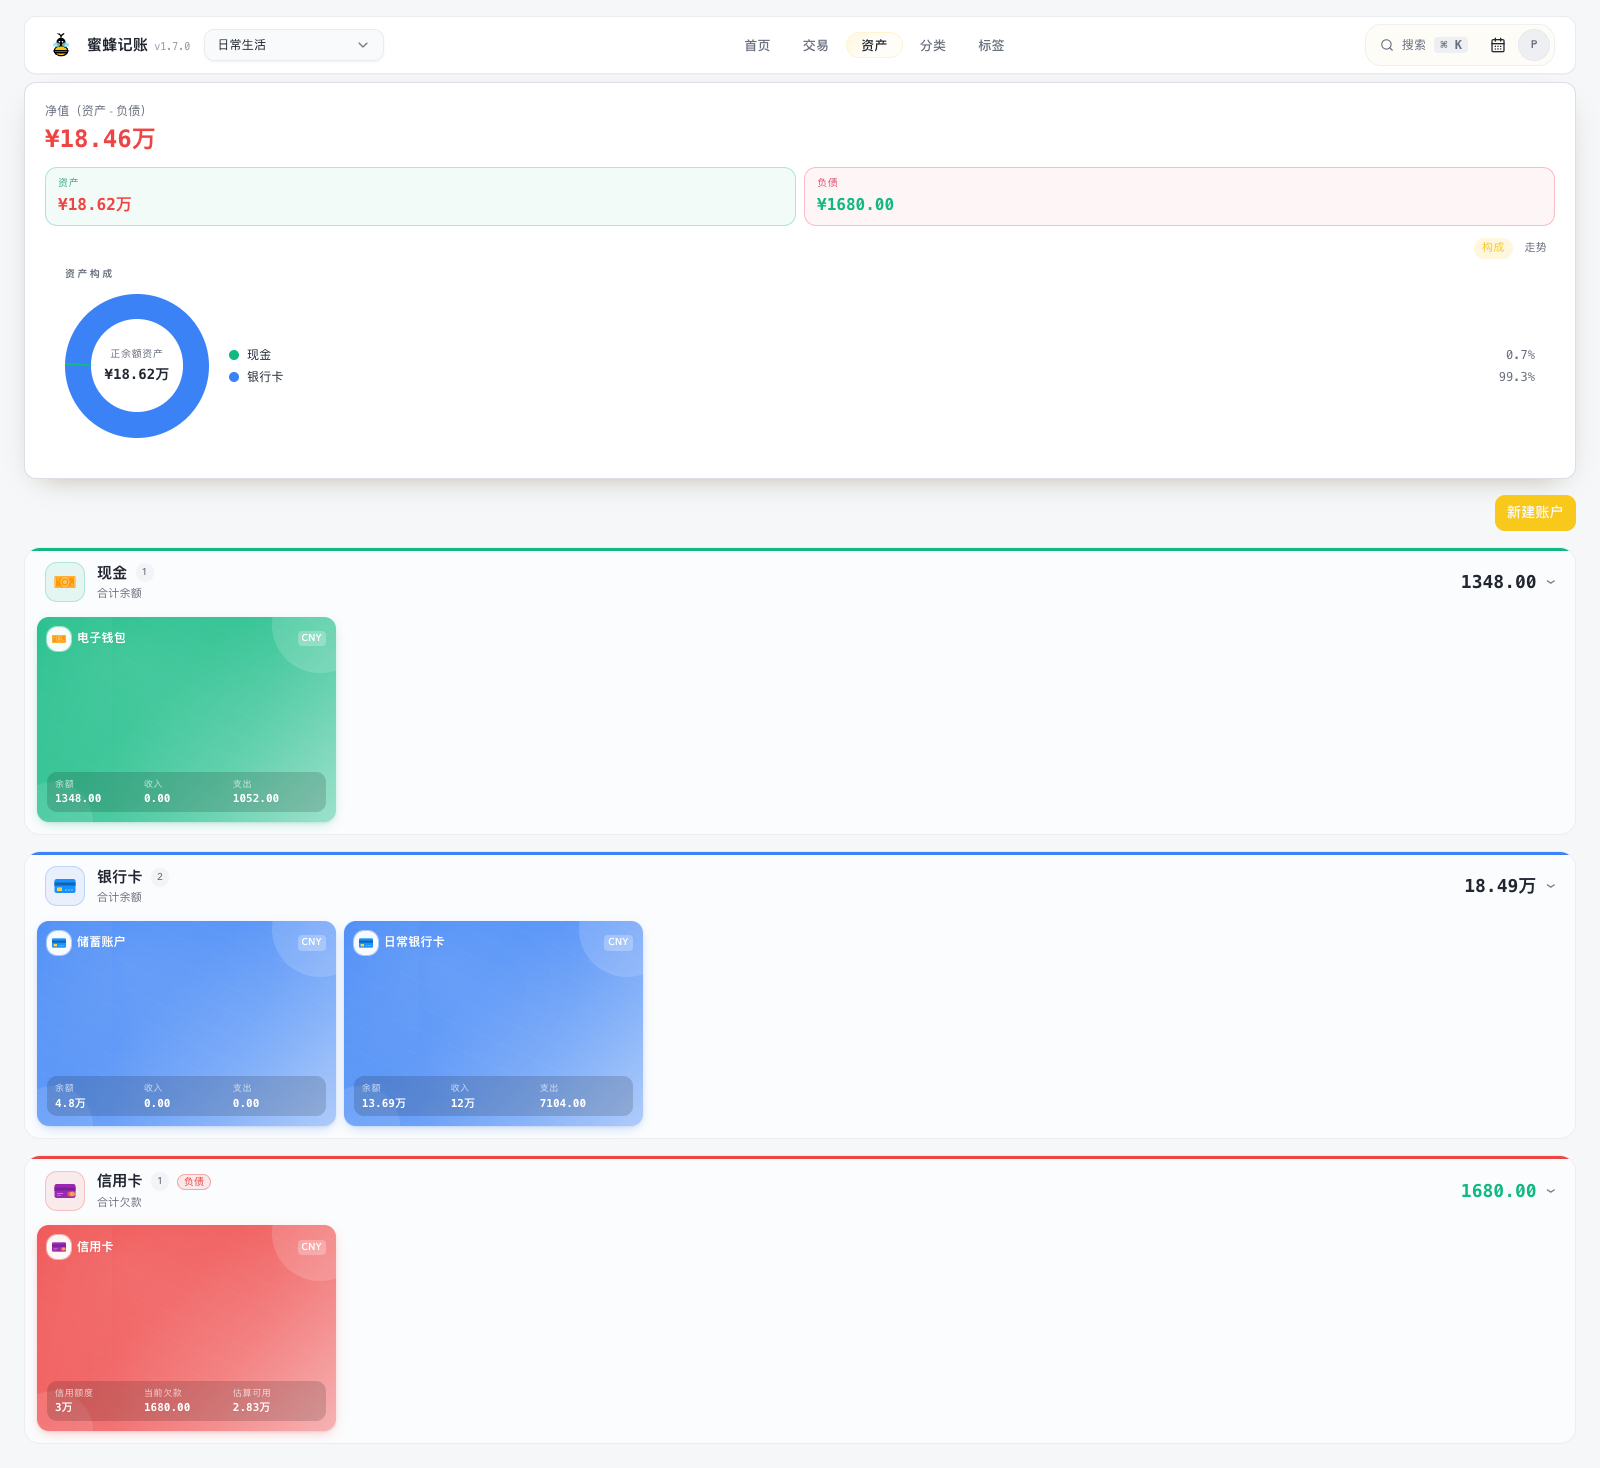The image size is (1600, 1468).
Task: Click the 0.7% share value
Action: coord(1520,355)
